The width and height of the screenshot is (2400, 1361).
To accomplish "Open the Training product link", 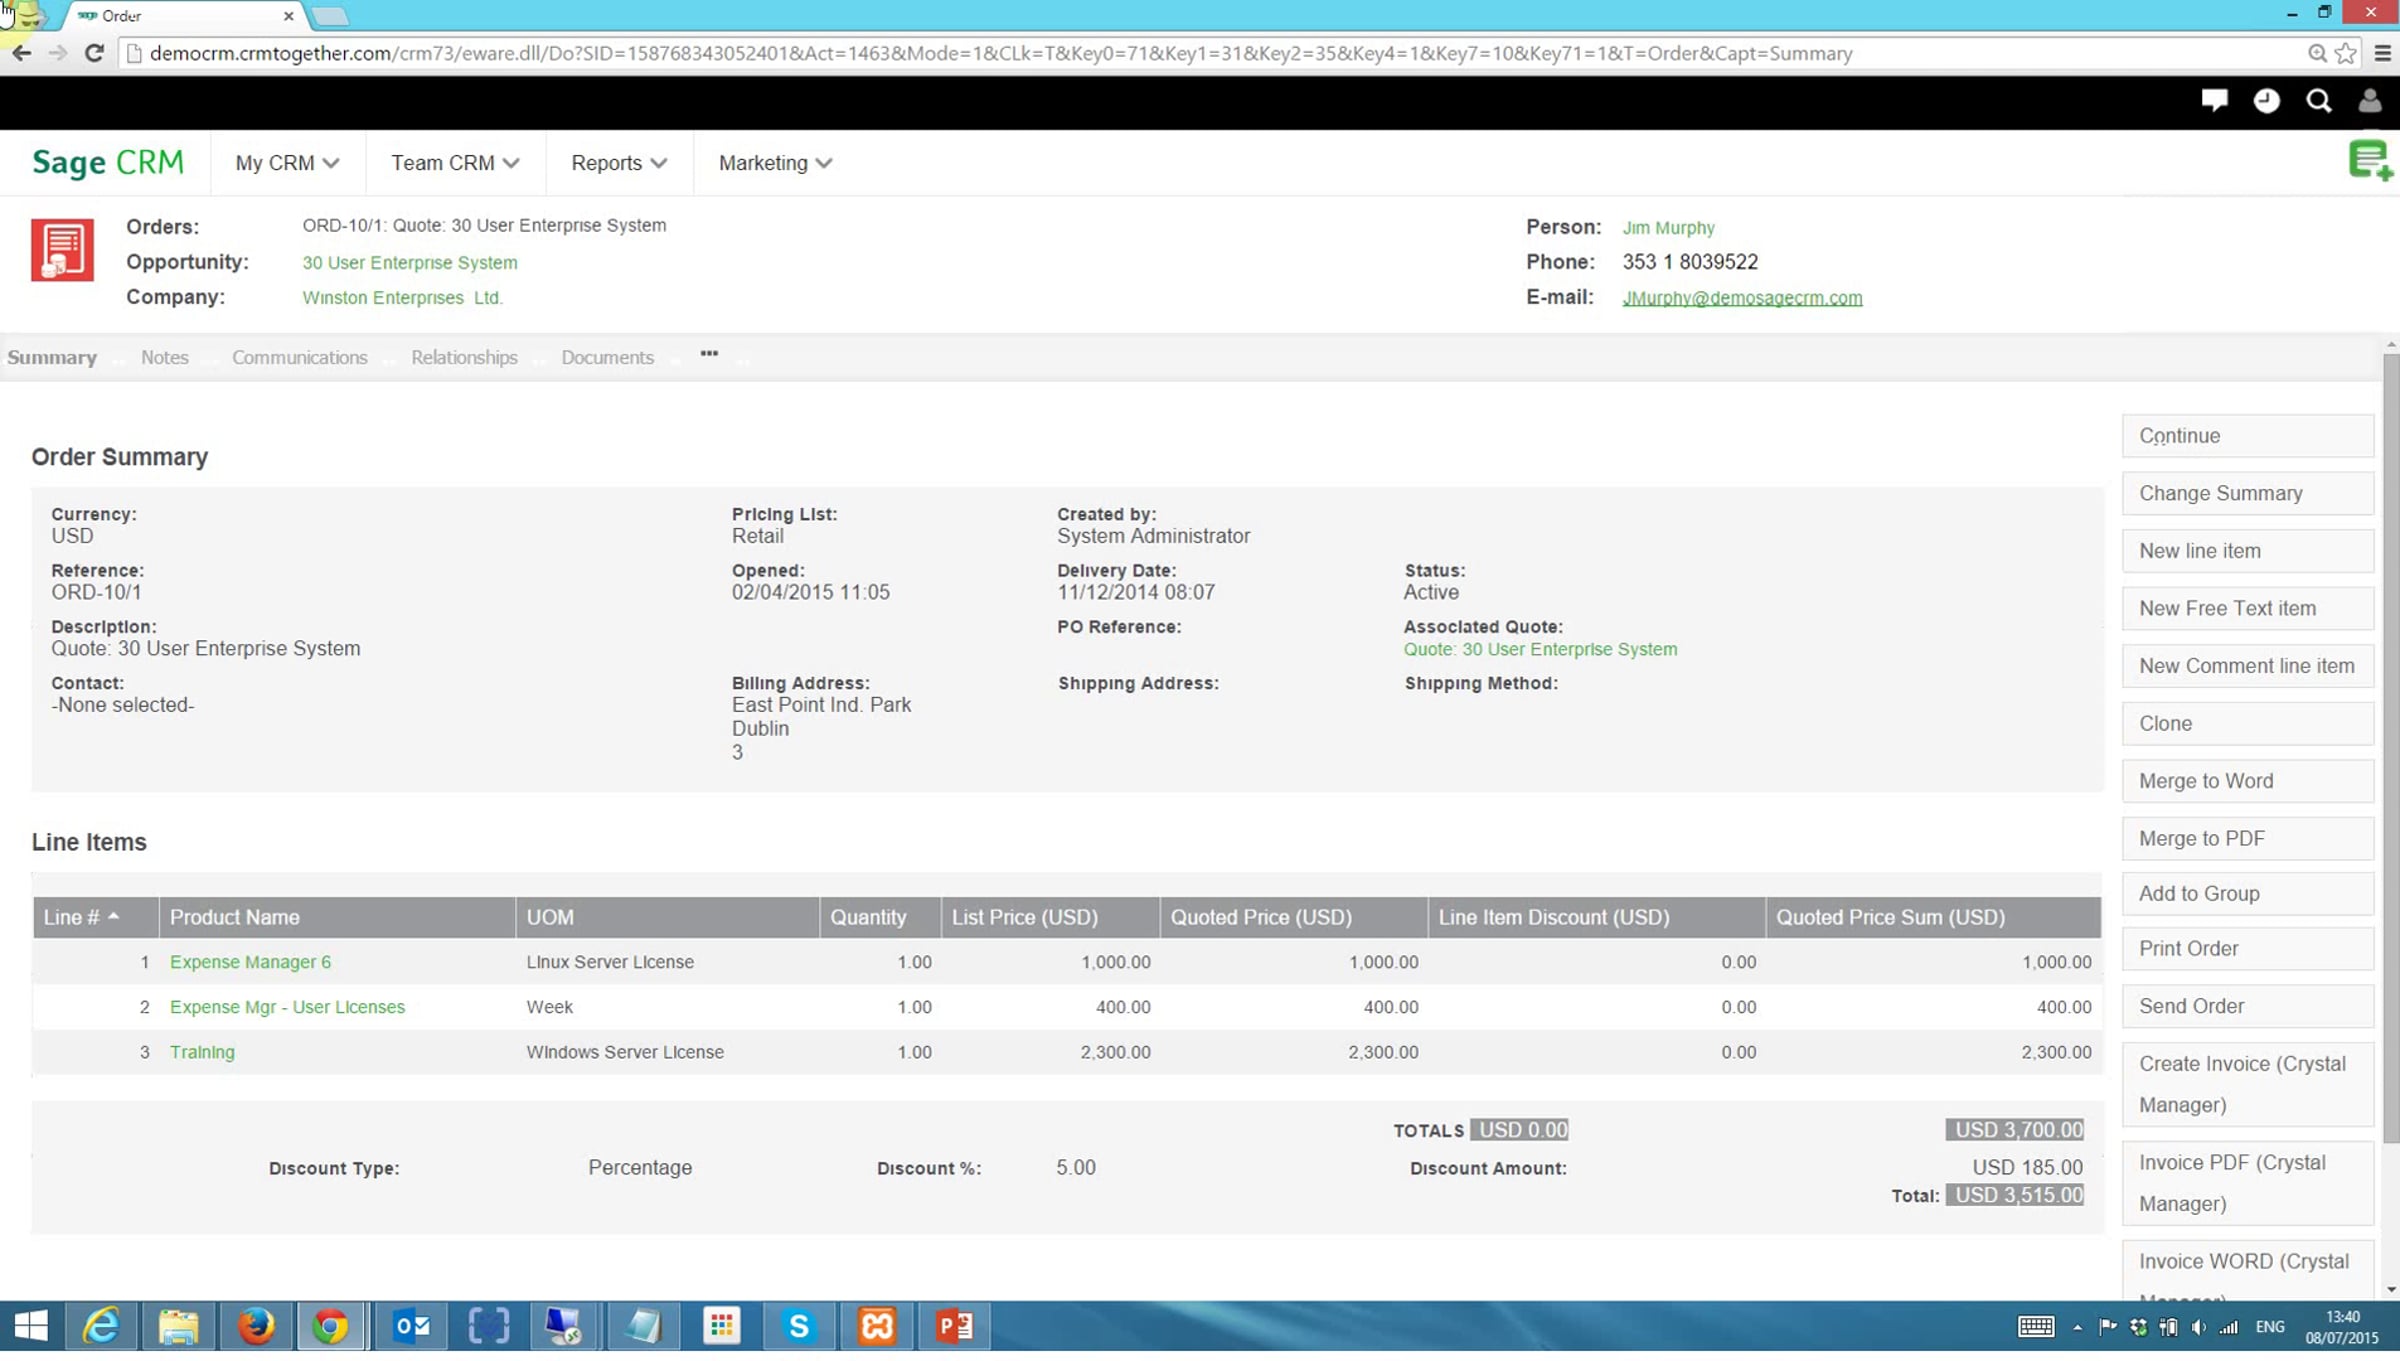I will tap(202, 1052).
